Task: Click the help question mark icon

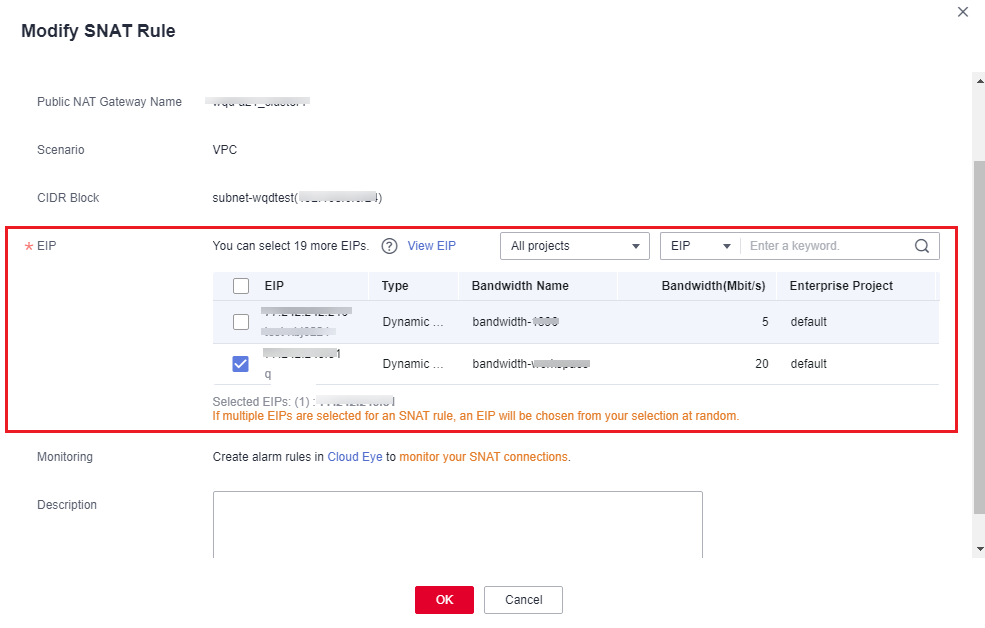Action: tap(390, 246)
